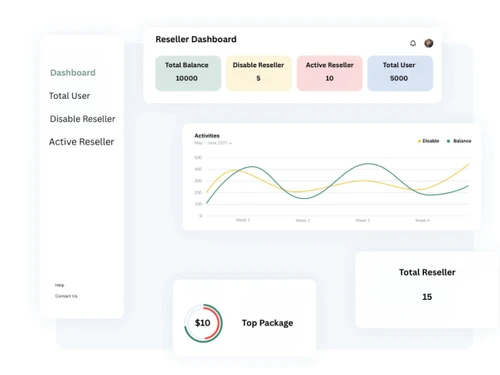
Task: Open Disable Reseller sidebar item
Action: point(82,119)
